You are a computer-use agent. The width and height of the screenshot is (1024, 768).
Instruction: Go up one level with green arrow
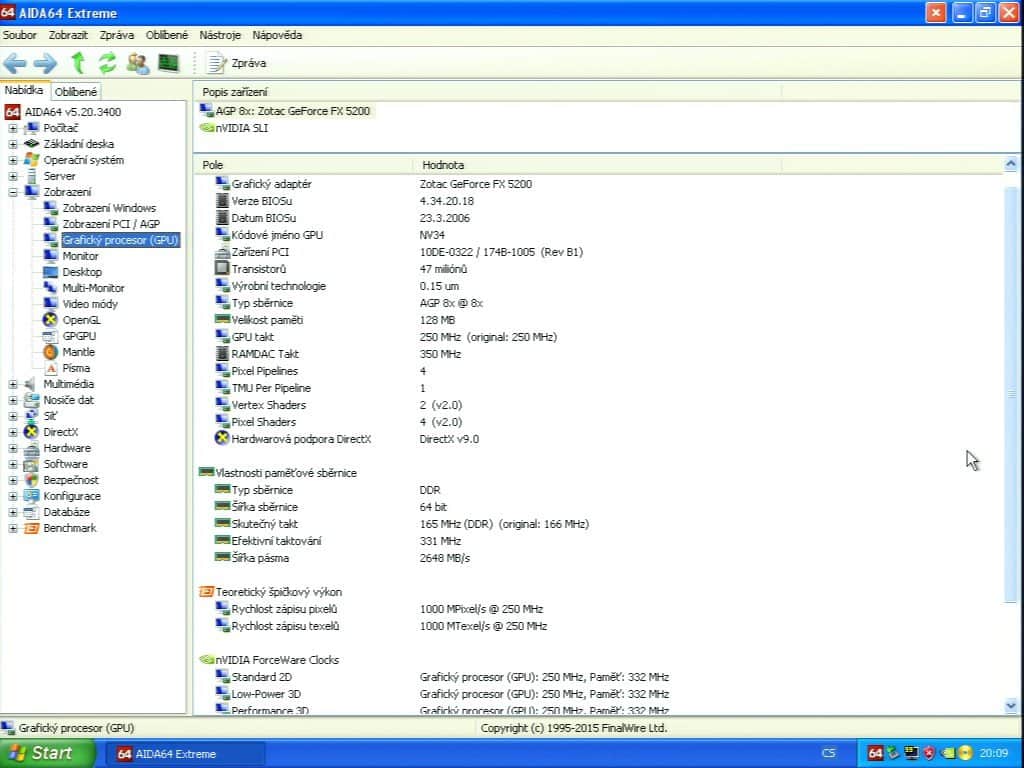[78, 63]
